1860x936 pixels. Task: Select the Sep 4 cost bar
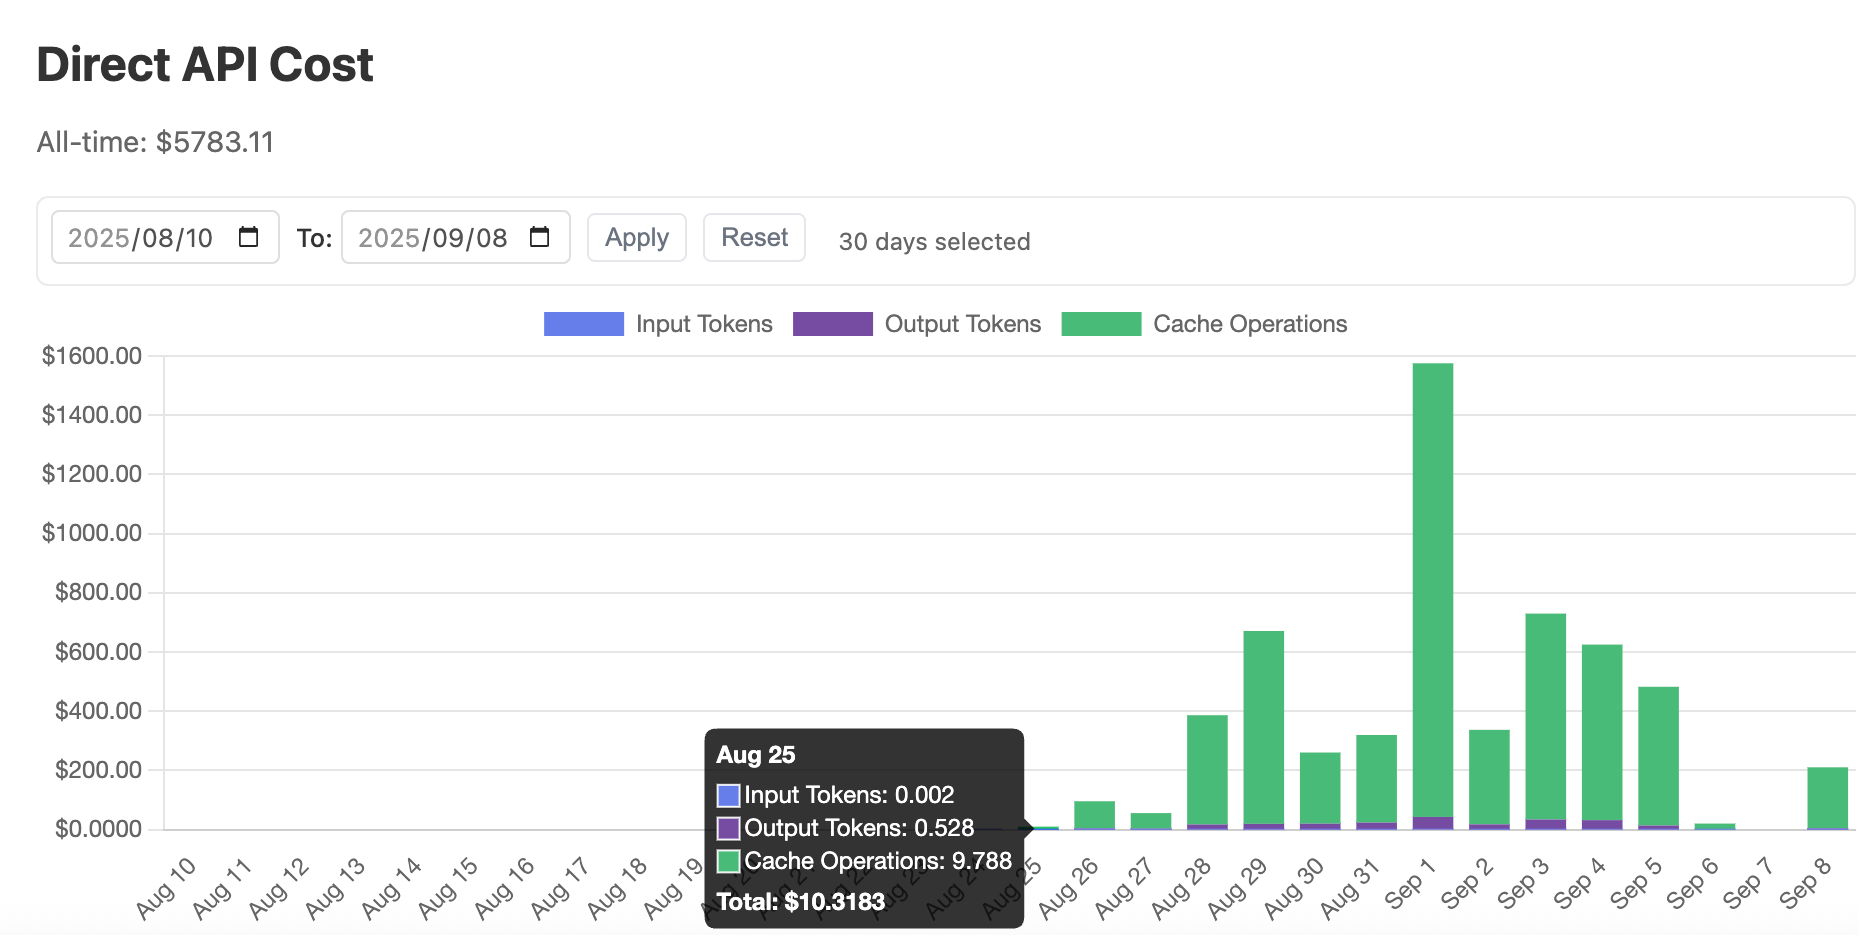pos(1602,737)
